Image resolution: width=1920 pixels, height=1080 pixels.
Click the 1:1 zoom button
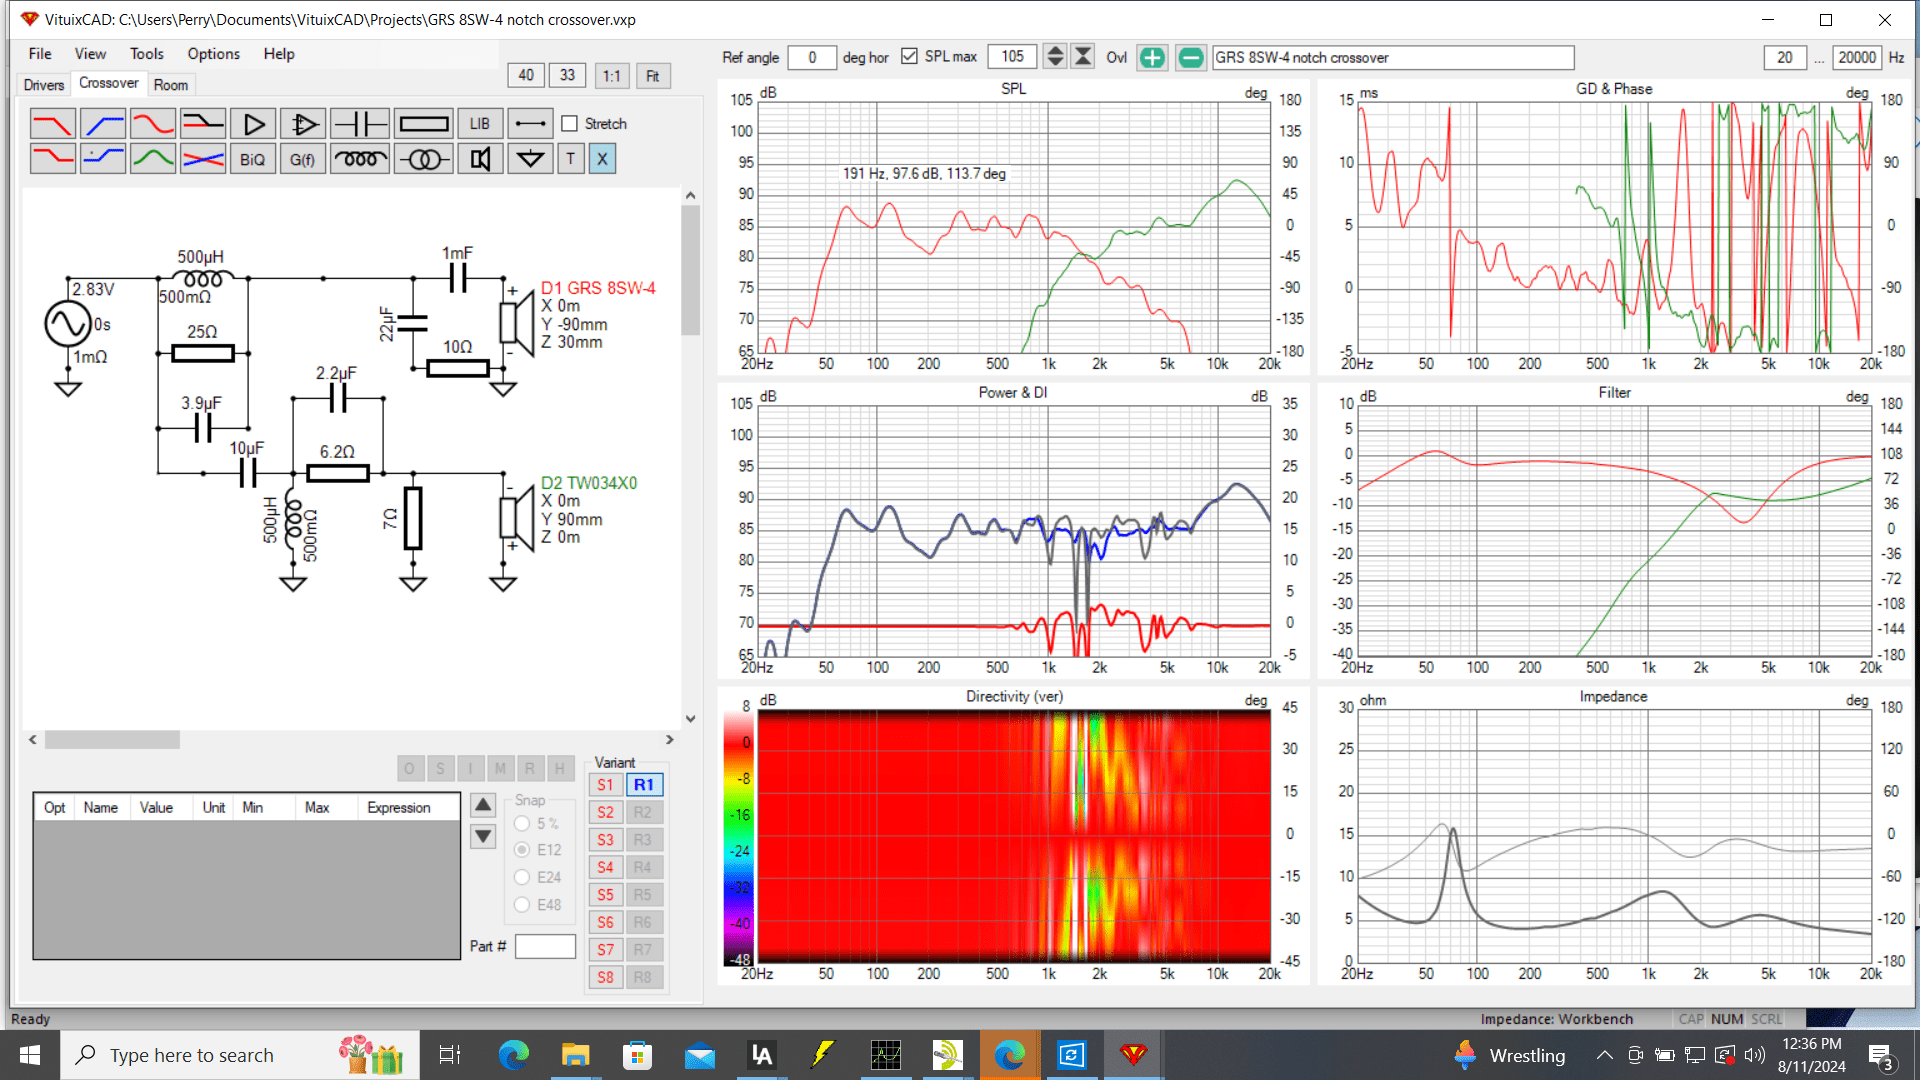612,76
